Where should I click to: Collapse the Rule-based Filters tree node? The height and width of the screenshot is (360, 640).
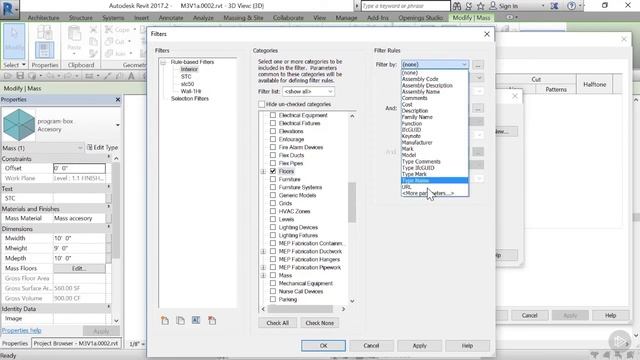click(163, 62)
